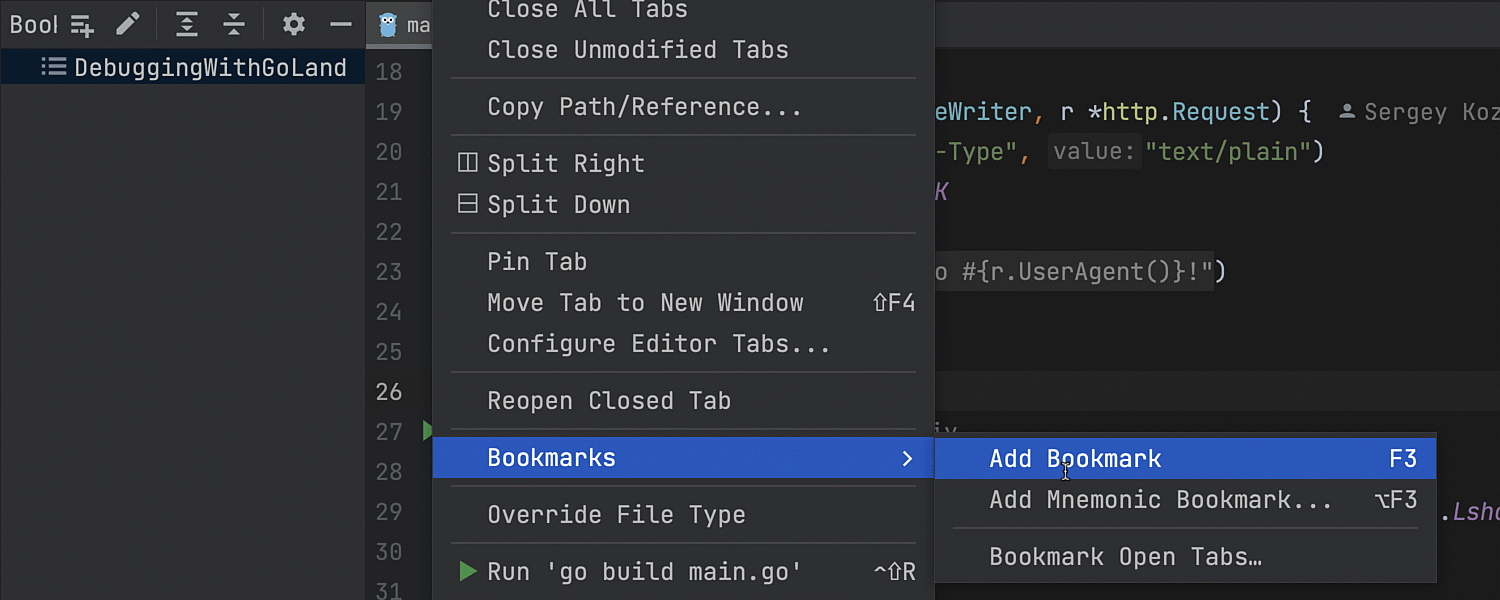
Task: Toggle Pin Tab for the current tab
Action: coord(537,262)
